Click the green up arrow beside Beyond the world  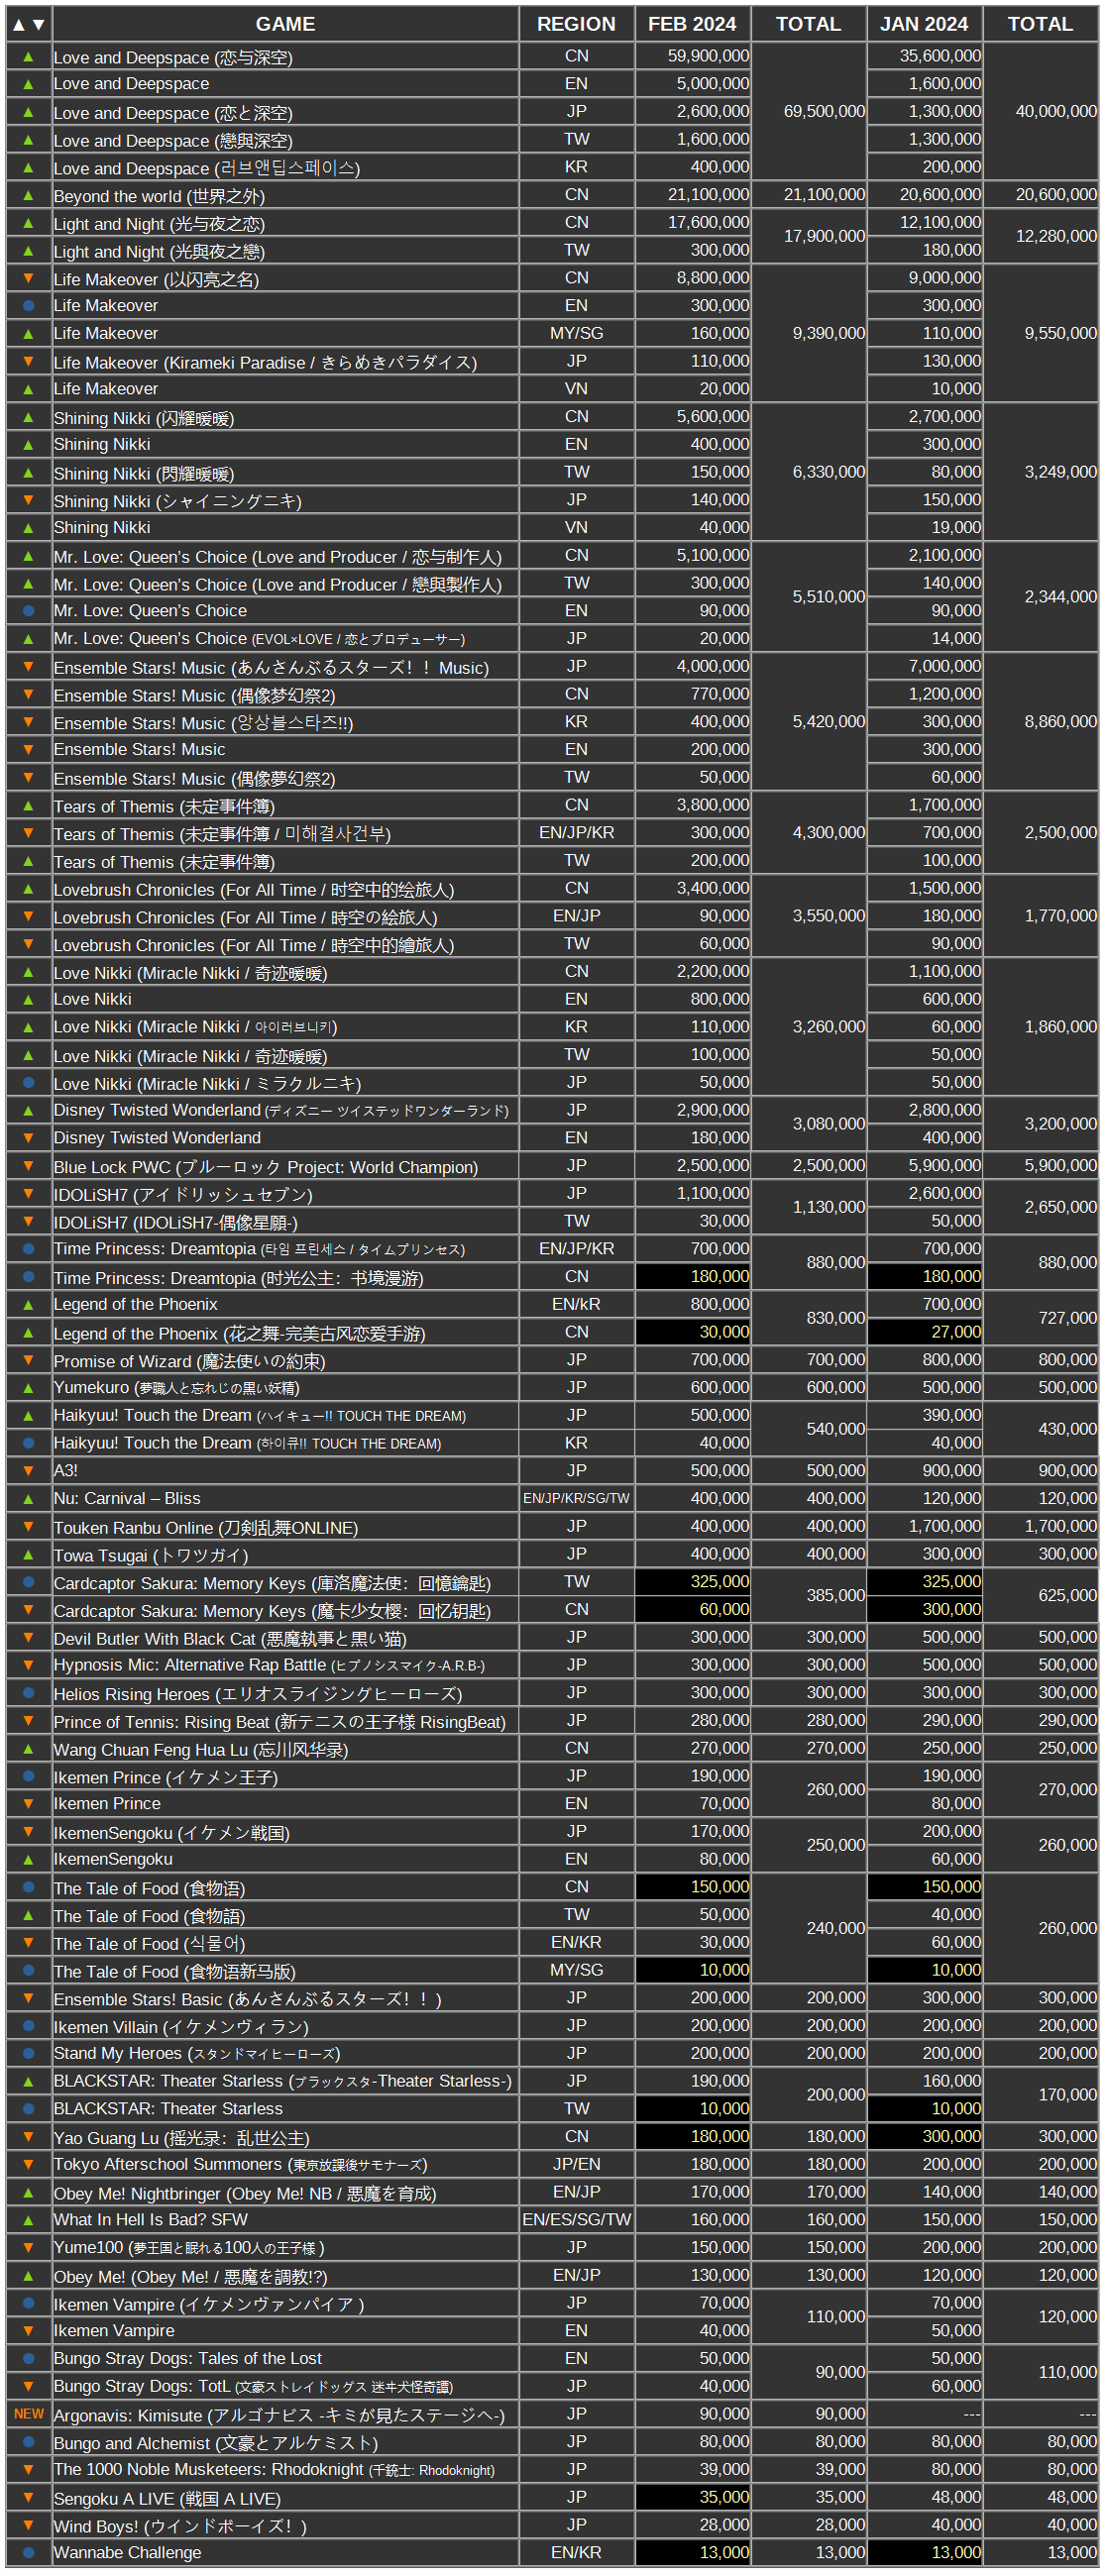coord(28,195)
